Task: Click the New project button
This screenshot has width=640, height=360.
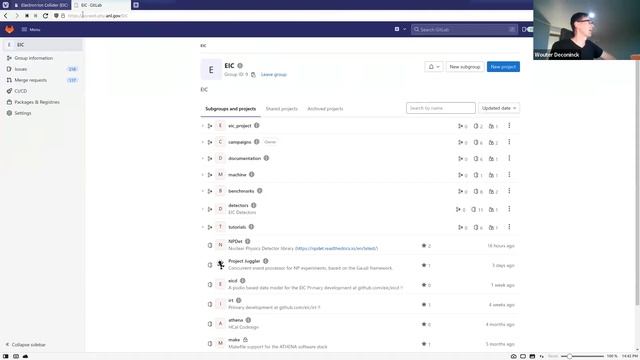Action: [x=503, y=67]
